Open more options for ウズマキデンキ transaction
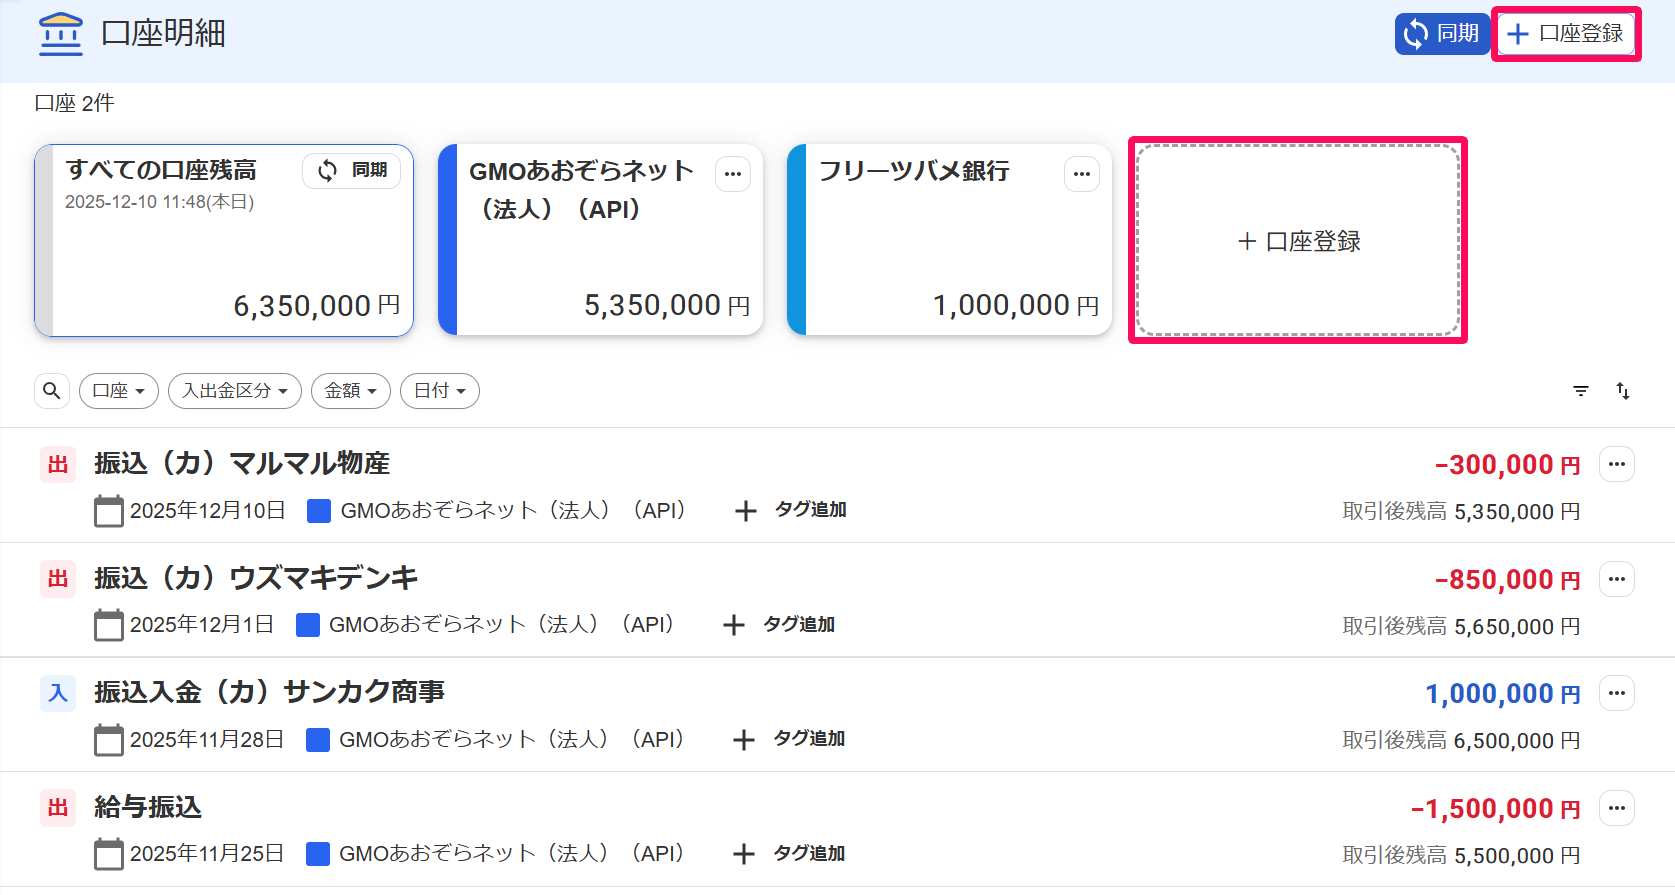This screenshot has width=1675, height=895. (1617, 579)
